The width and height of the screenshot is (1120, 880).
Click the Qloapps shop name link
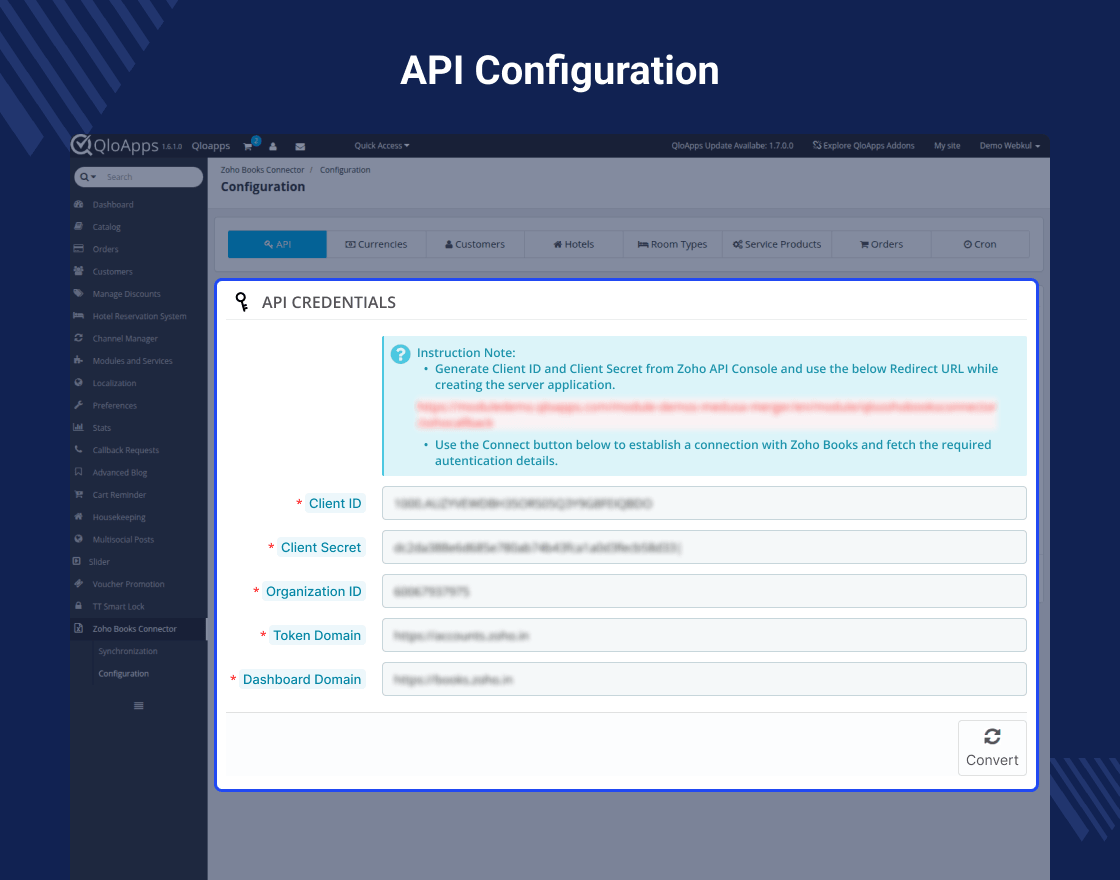point(211,146)
